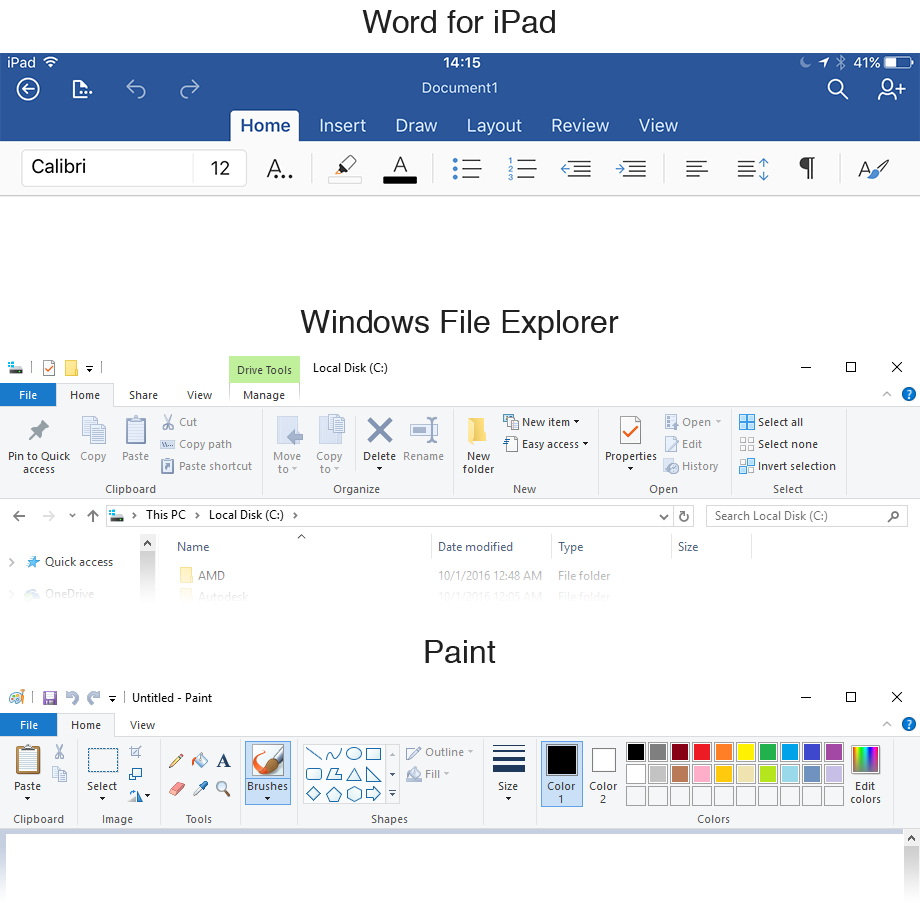Pick the green swatch in Paint palette
Image resolution: width=920 pixels, height=903 pixels.
click(767, 752)
